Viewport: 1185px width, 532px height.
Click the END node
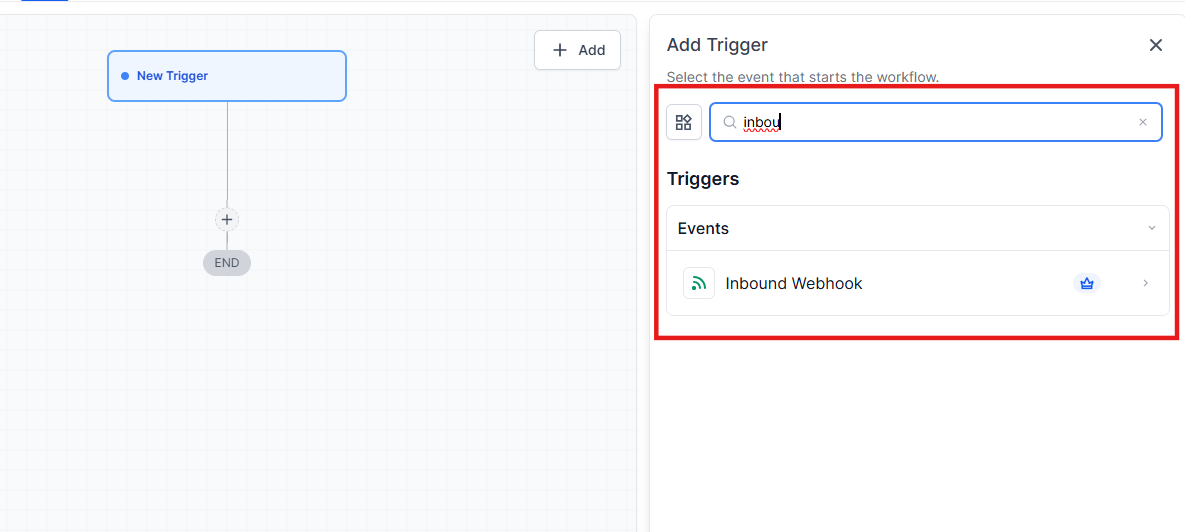click(x=227, y=263)
